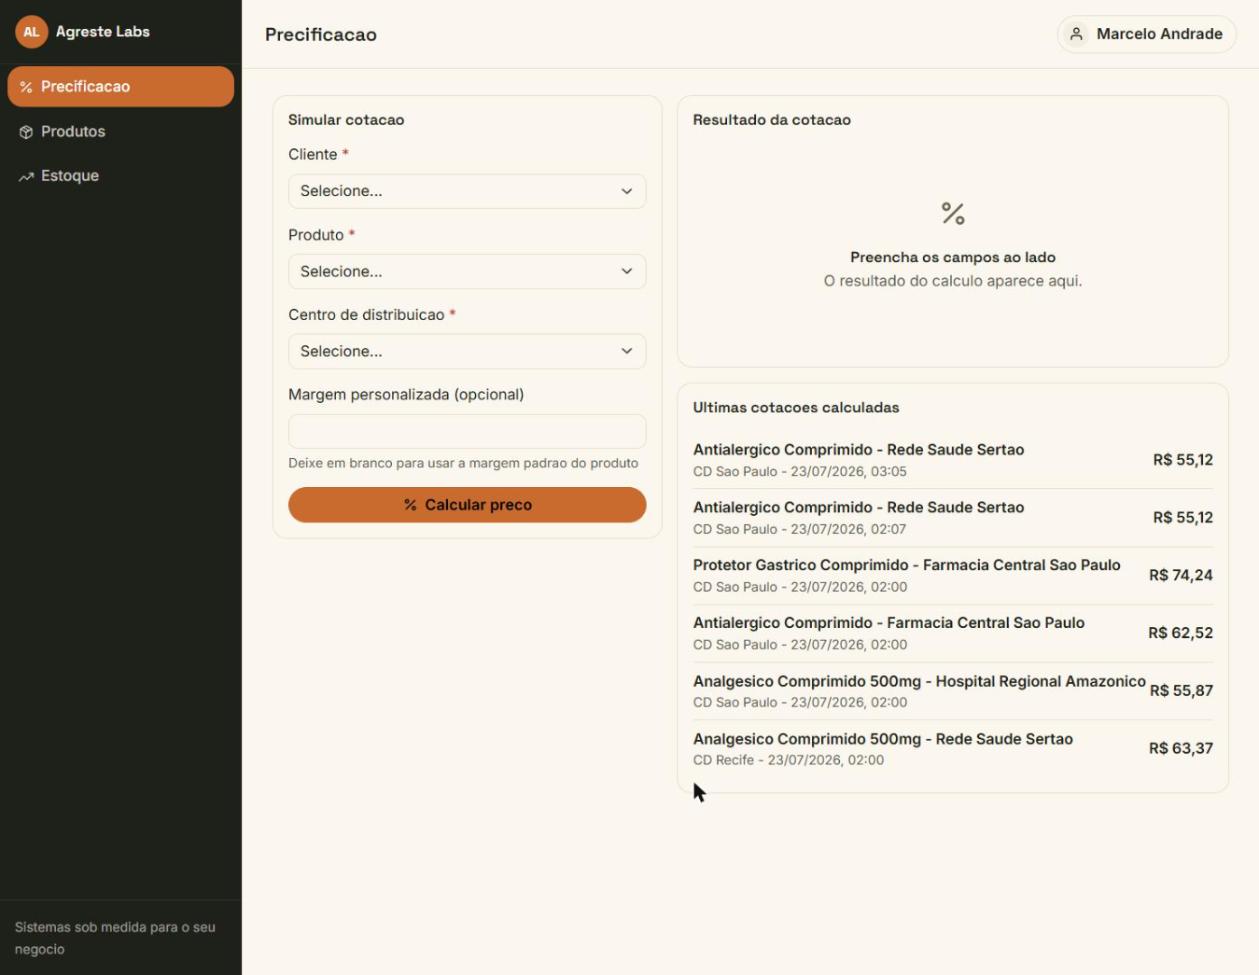Focus the Margem personalizada input field
Screen dimensions: 1259x975
(x=467, y=431)
